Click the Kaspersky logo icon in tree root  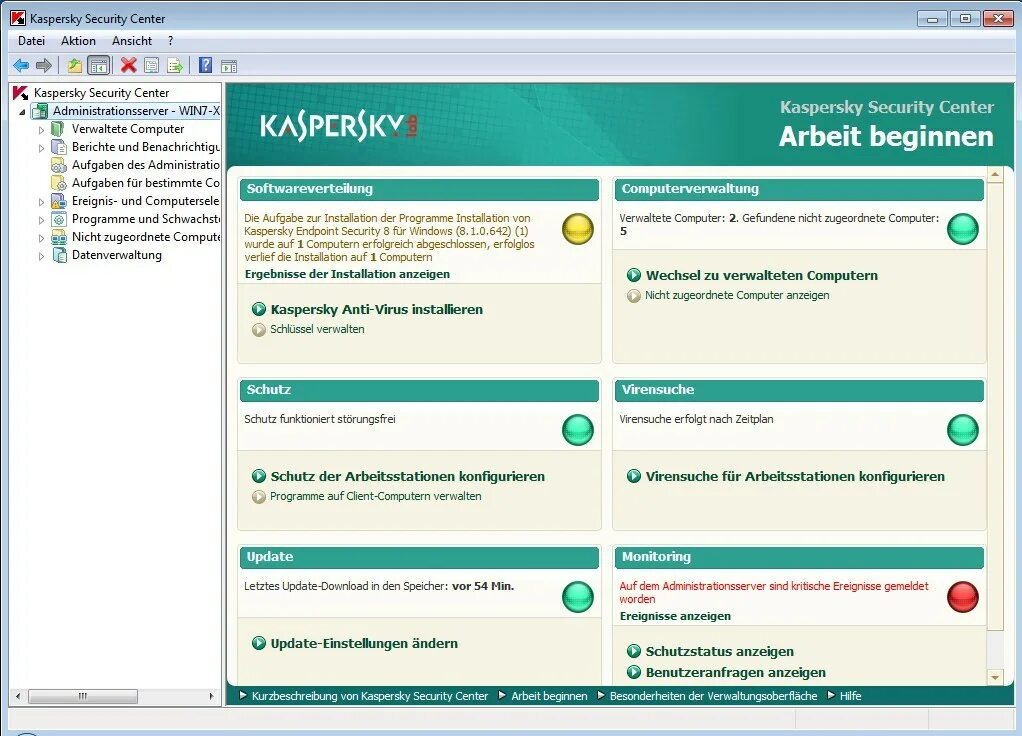pos(20,93)
